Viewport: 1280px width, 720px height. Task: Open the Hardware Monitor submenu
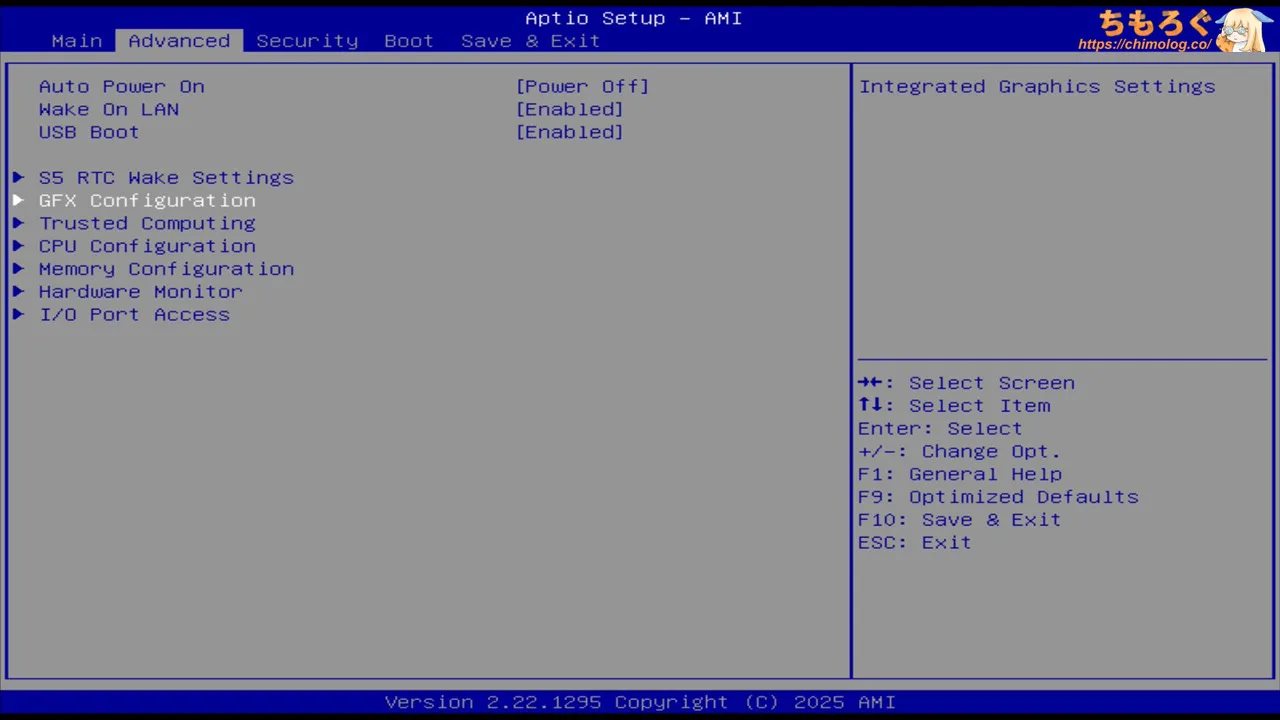[x=140, y=292]
